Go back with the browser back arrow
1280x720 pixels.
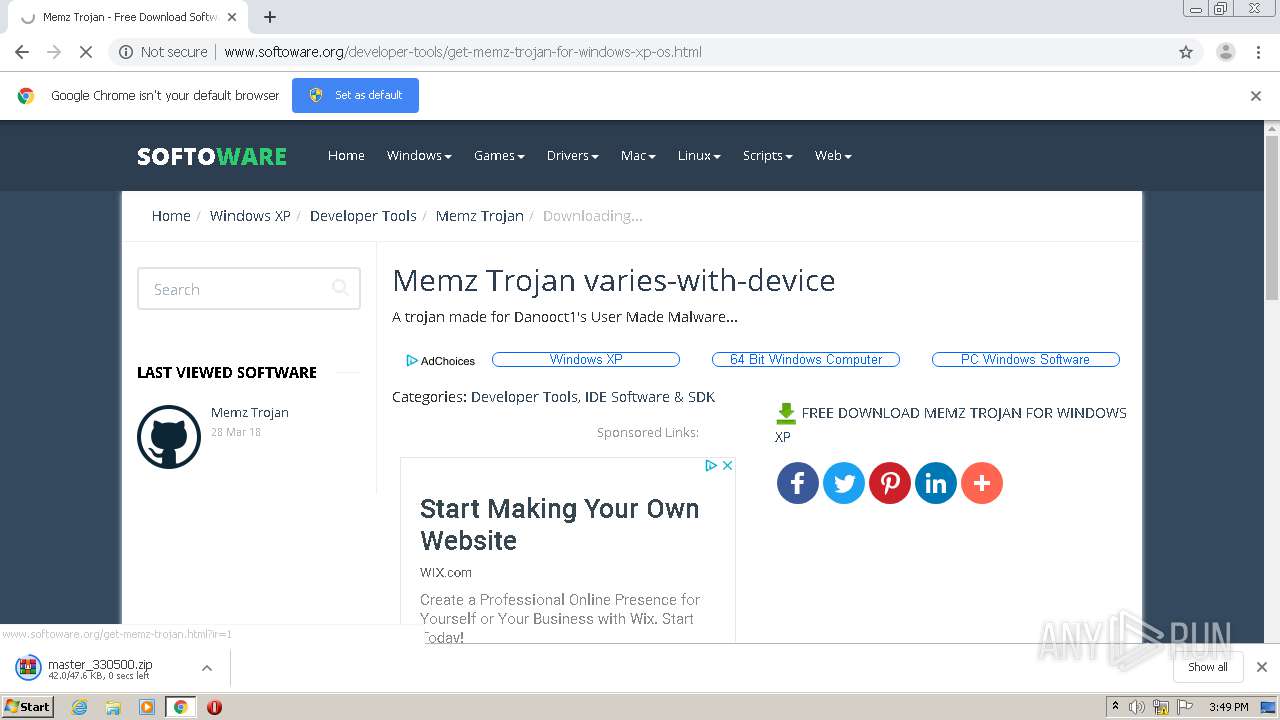(22, 52)
